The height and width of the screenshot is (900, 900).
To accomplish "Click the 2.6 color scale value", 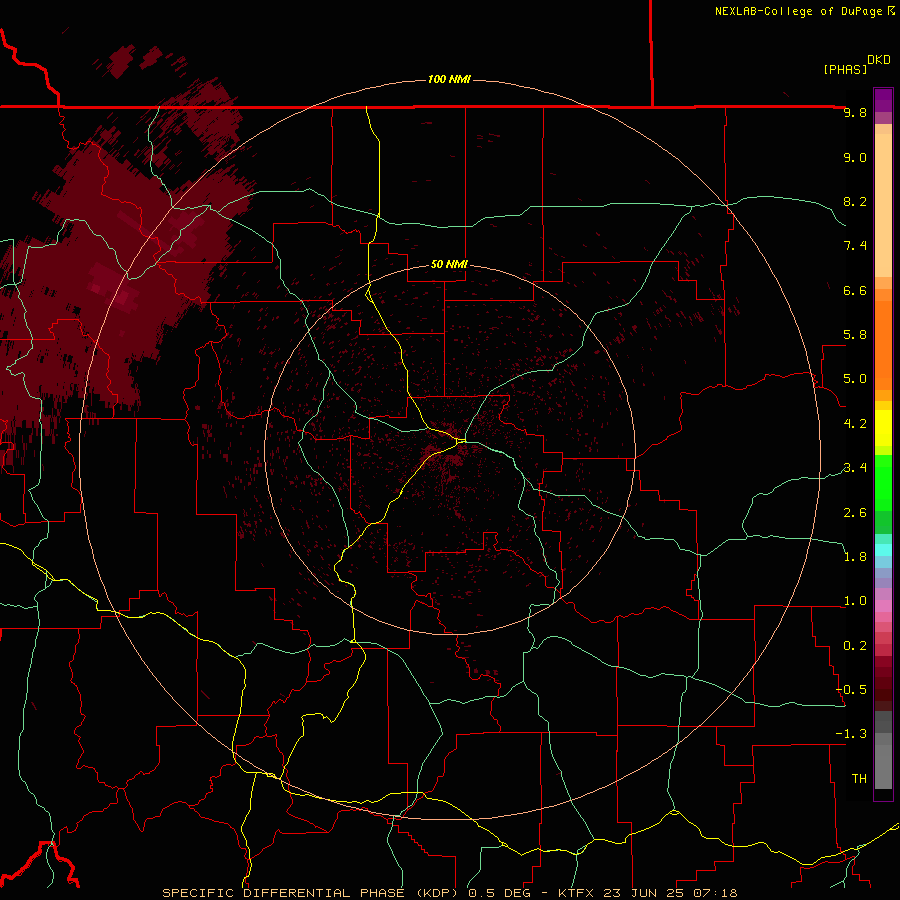I will pyautogui.click(x=855, y=513).
